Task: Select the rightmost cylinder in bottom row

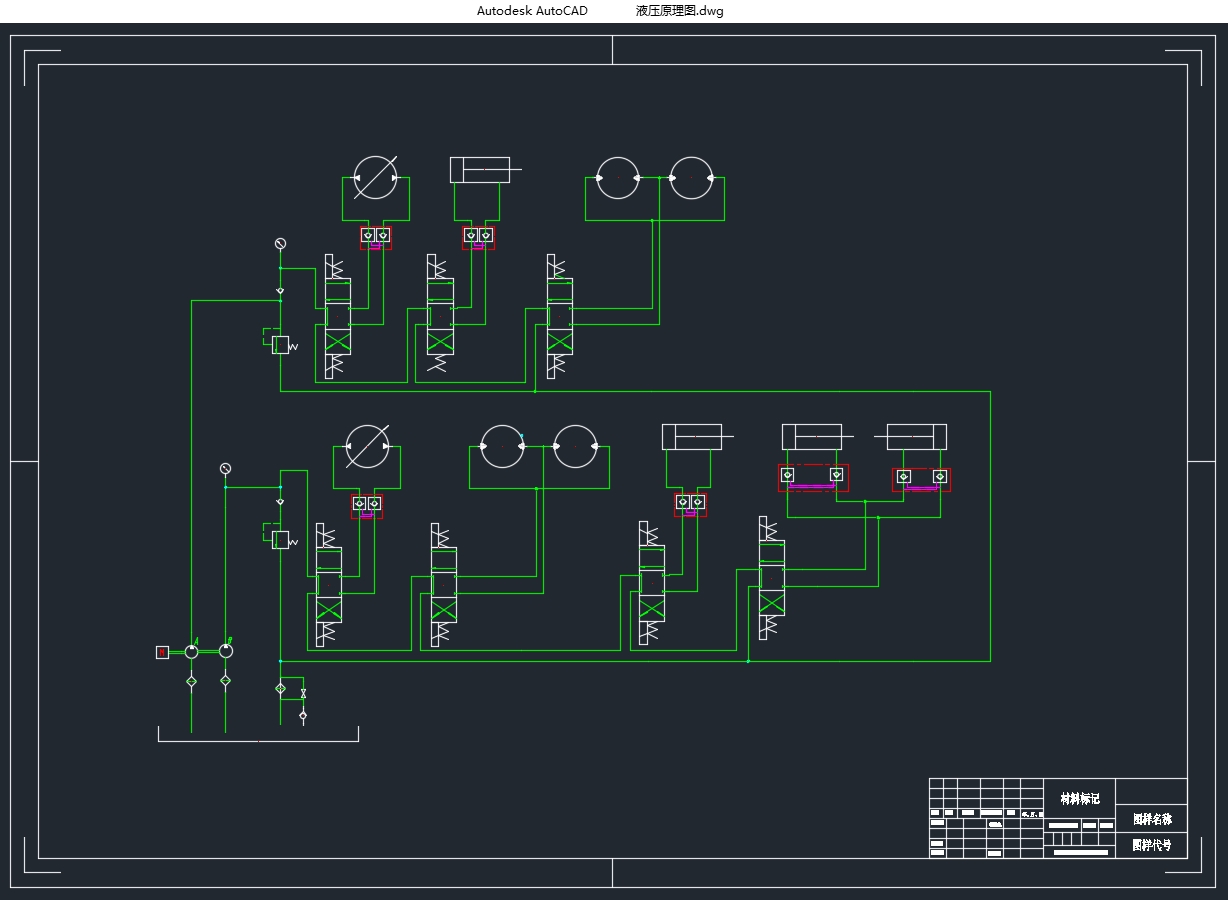Action: pos(916,437)
